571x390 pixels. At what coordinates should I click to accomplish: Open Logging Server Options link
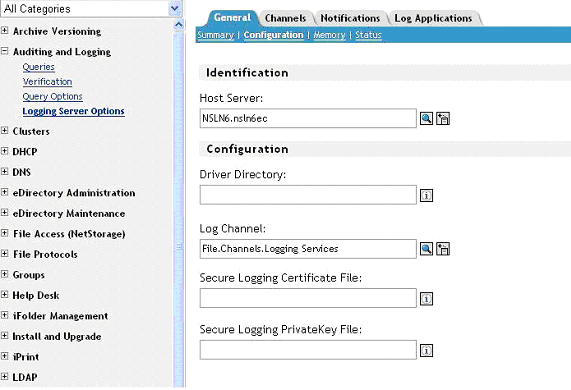[74, 111]
